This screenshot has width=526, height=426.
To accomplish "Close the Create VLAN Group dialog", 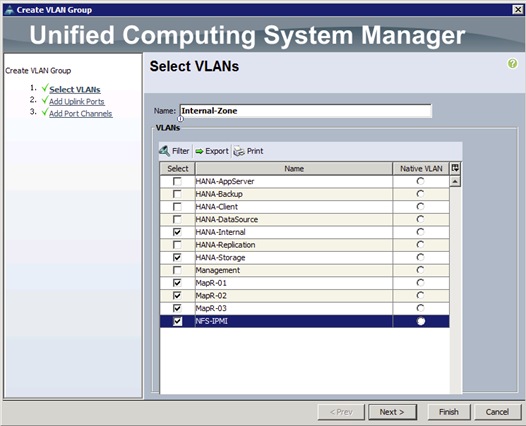I will 518,10.
